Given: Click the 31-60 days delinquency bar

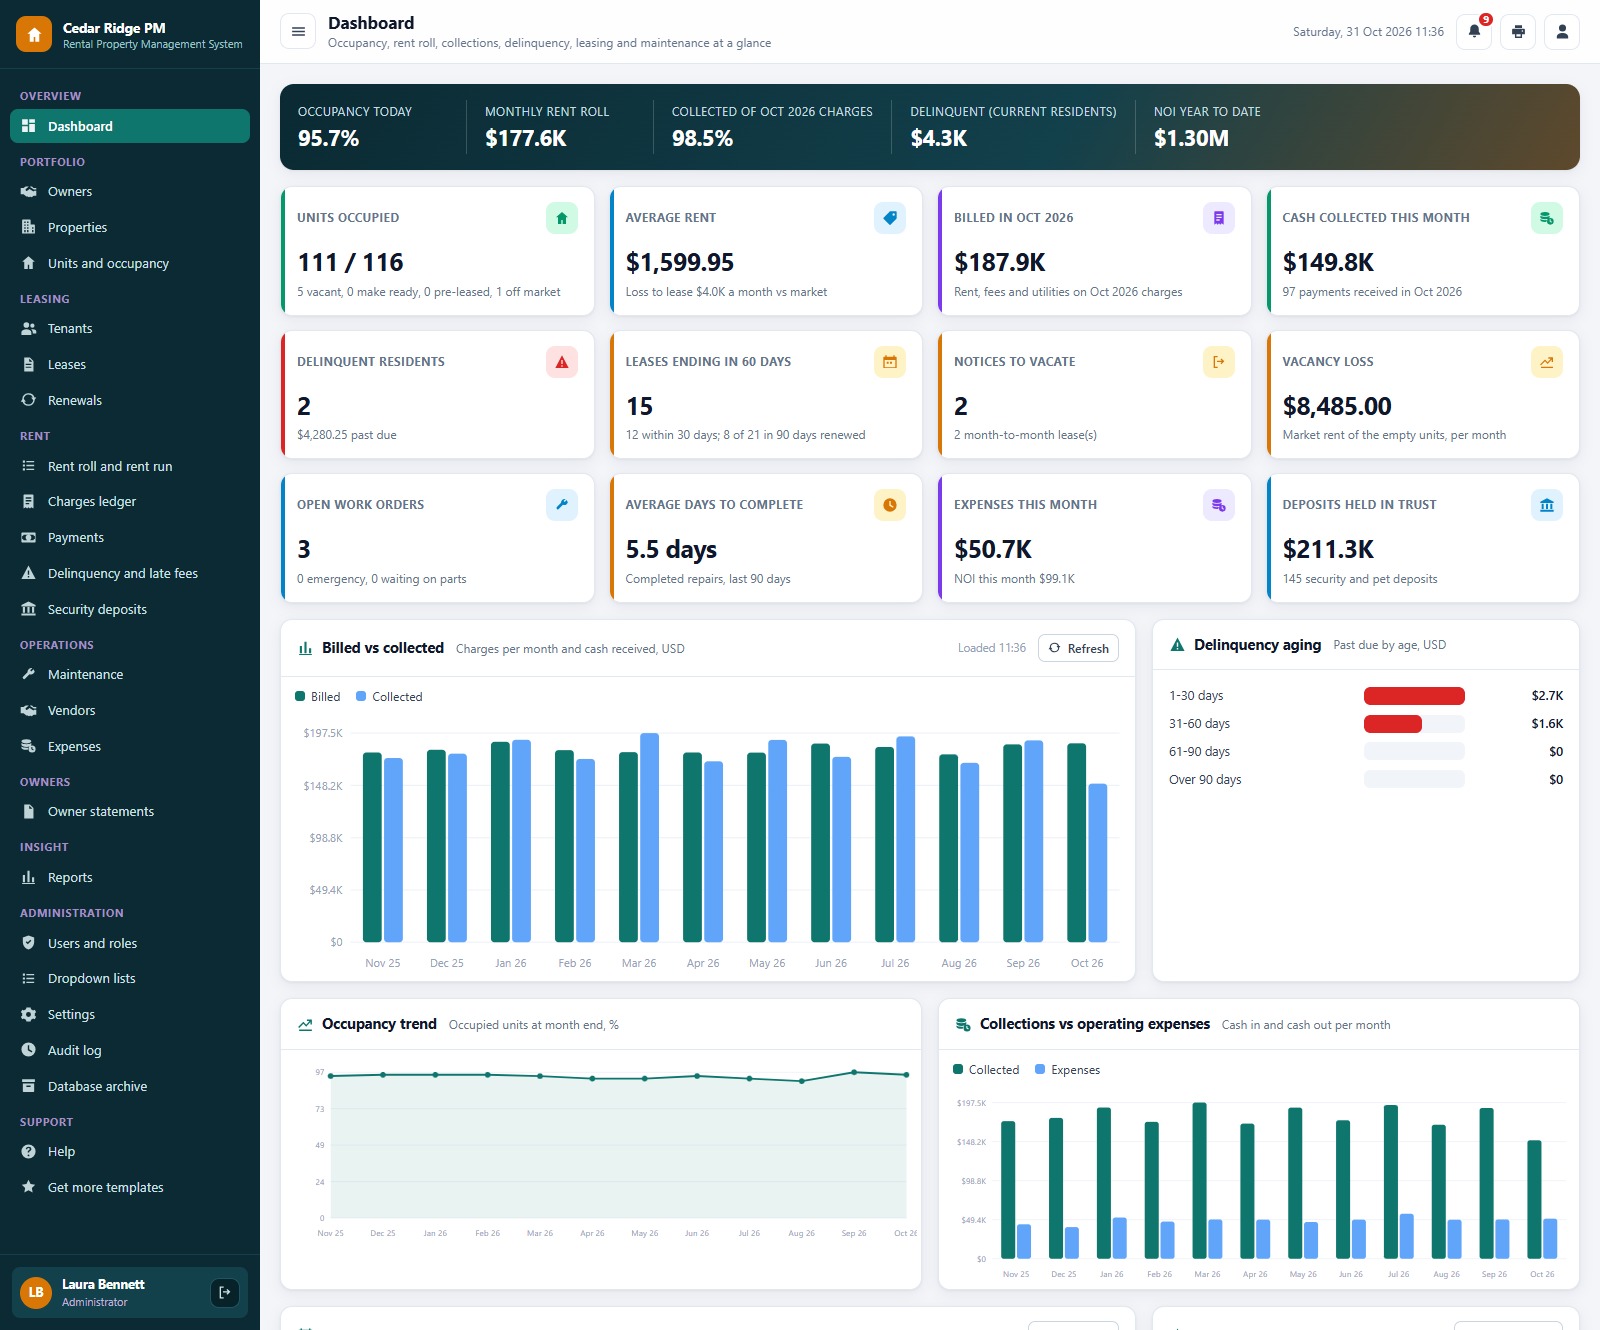Looking at the screenshot, I should [x=1393, y=724].
